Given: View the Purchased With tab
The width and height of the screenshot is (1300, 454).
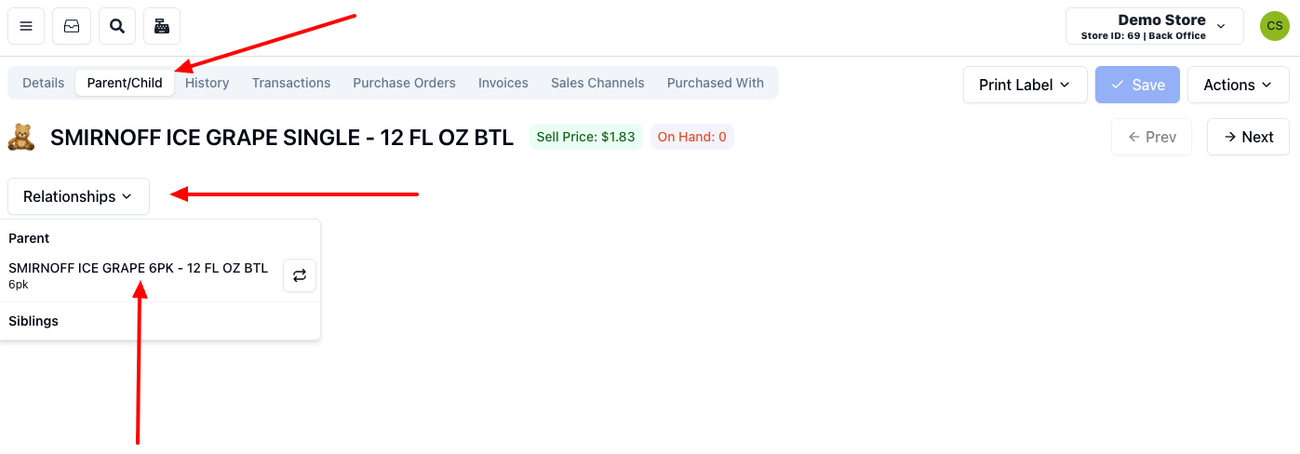Looking at the screenshot, I should [715, 83].
